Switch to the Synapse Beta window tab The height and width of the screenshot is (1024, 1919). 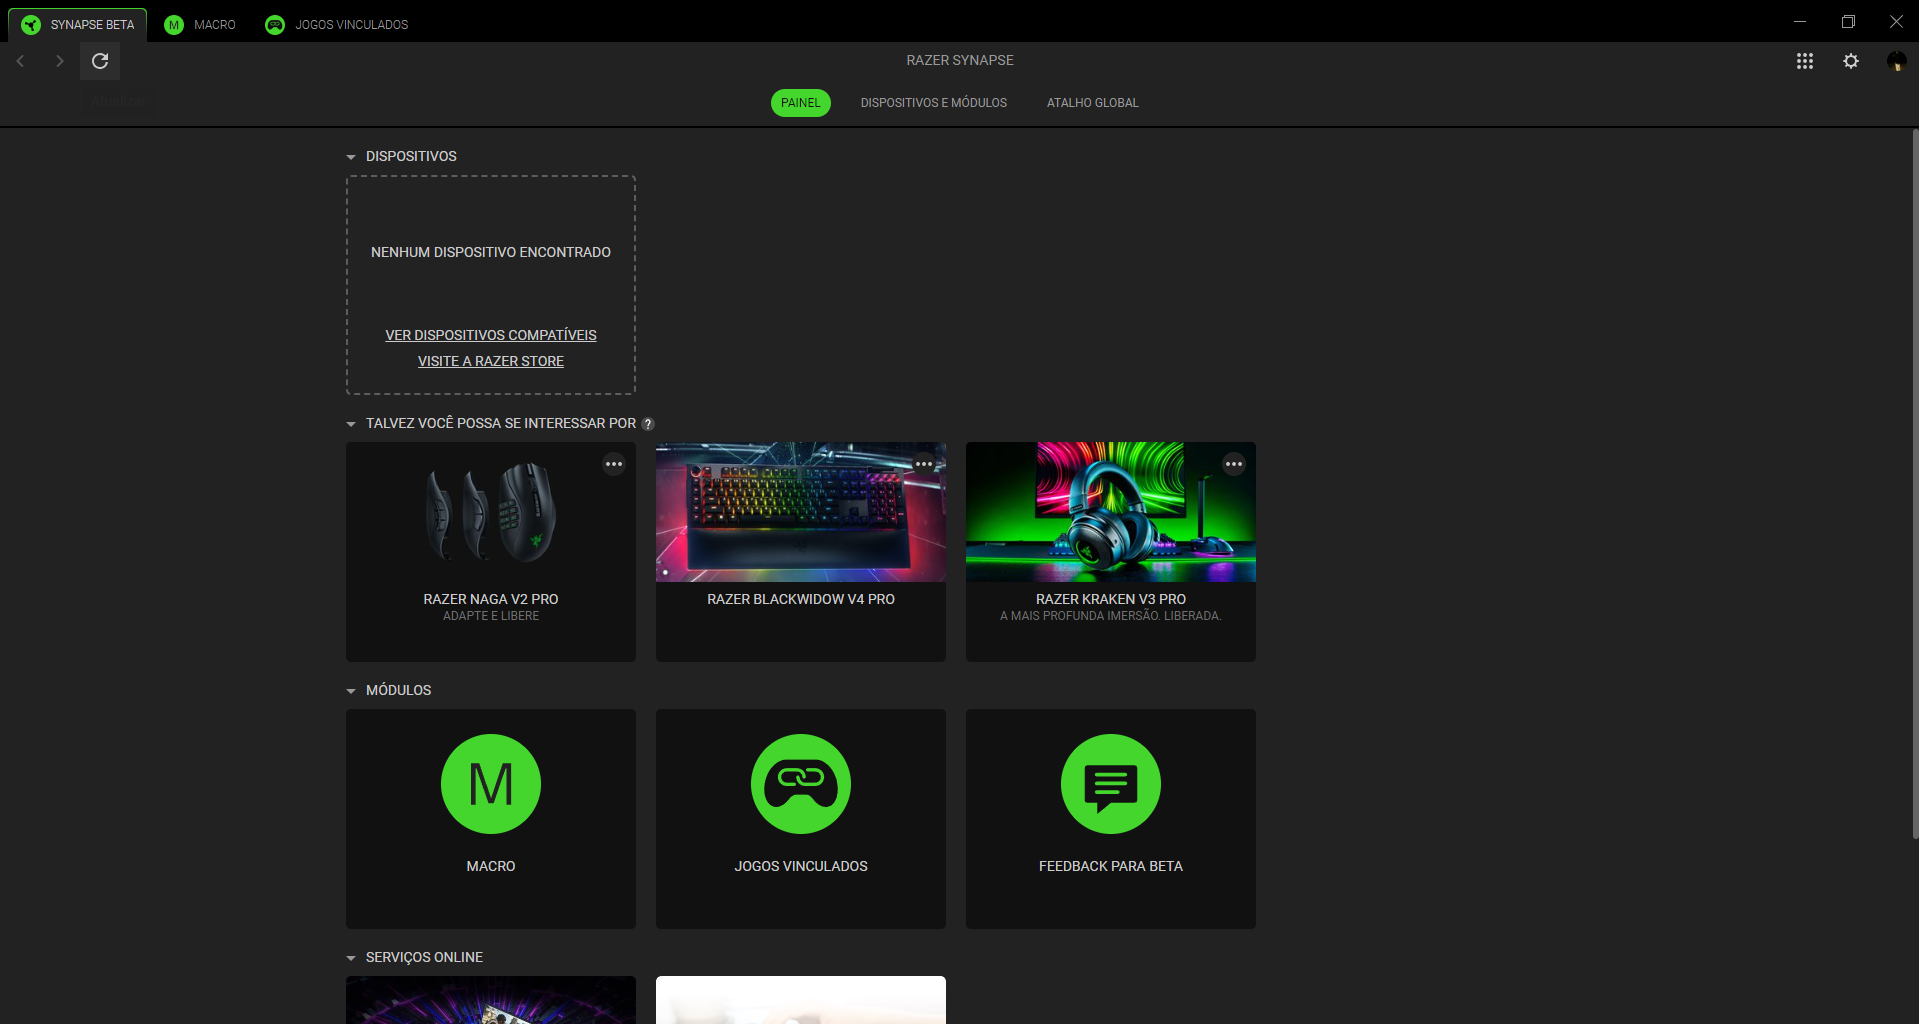tap(78, 25)
